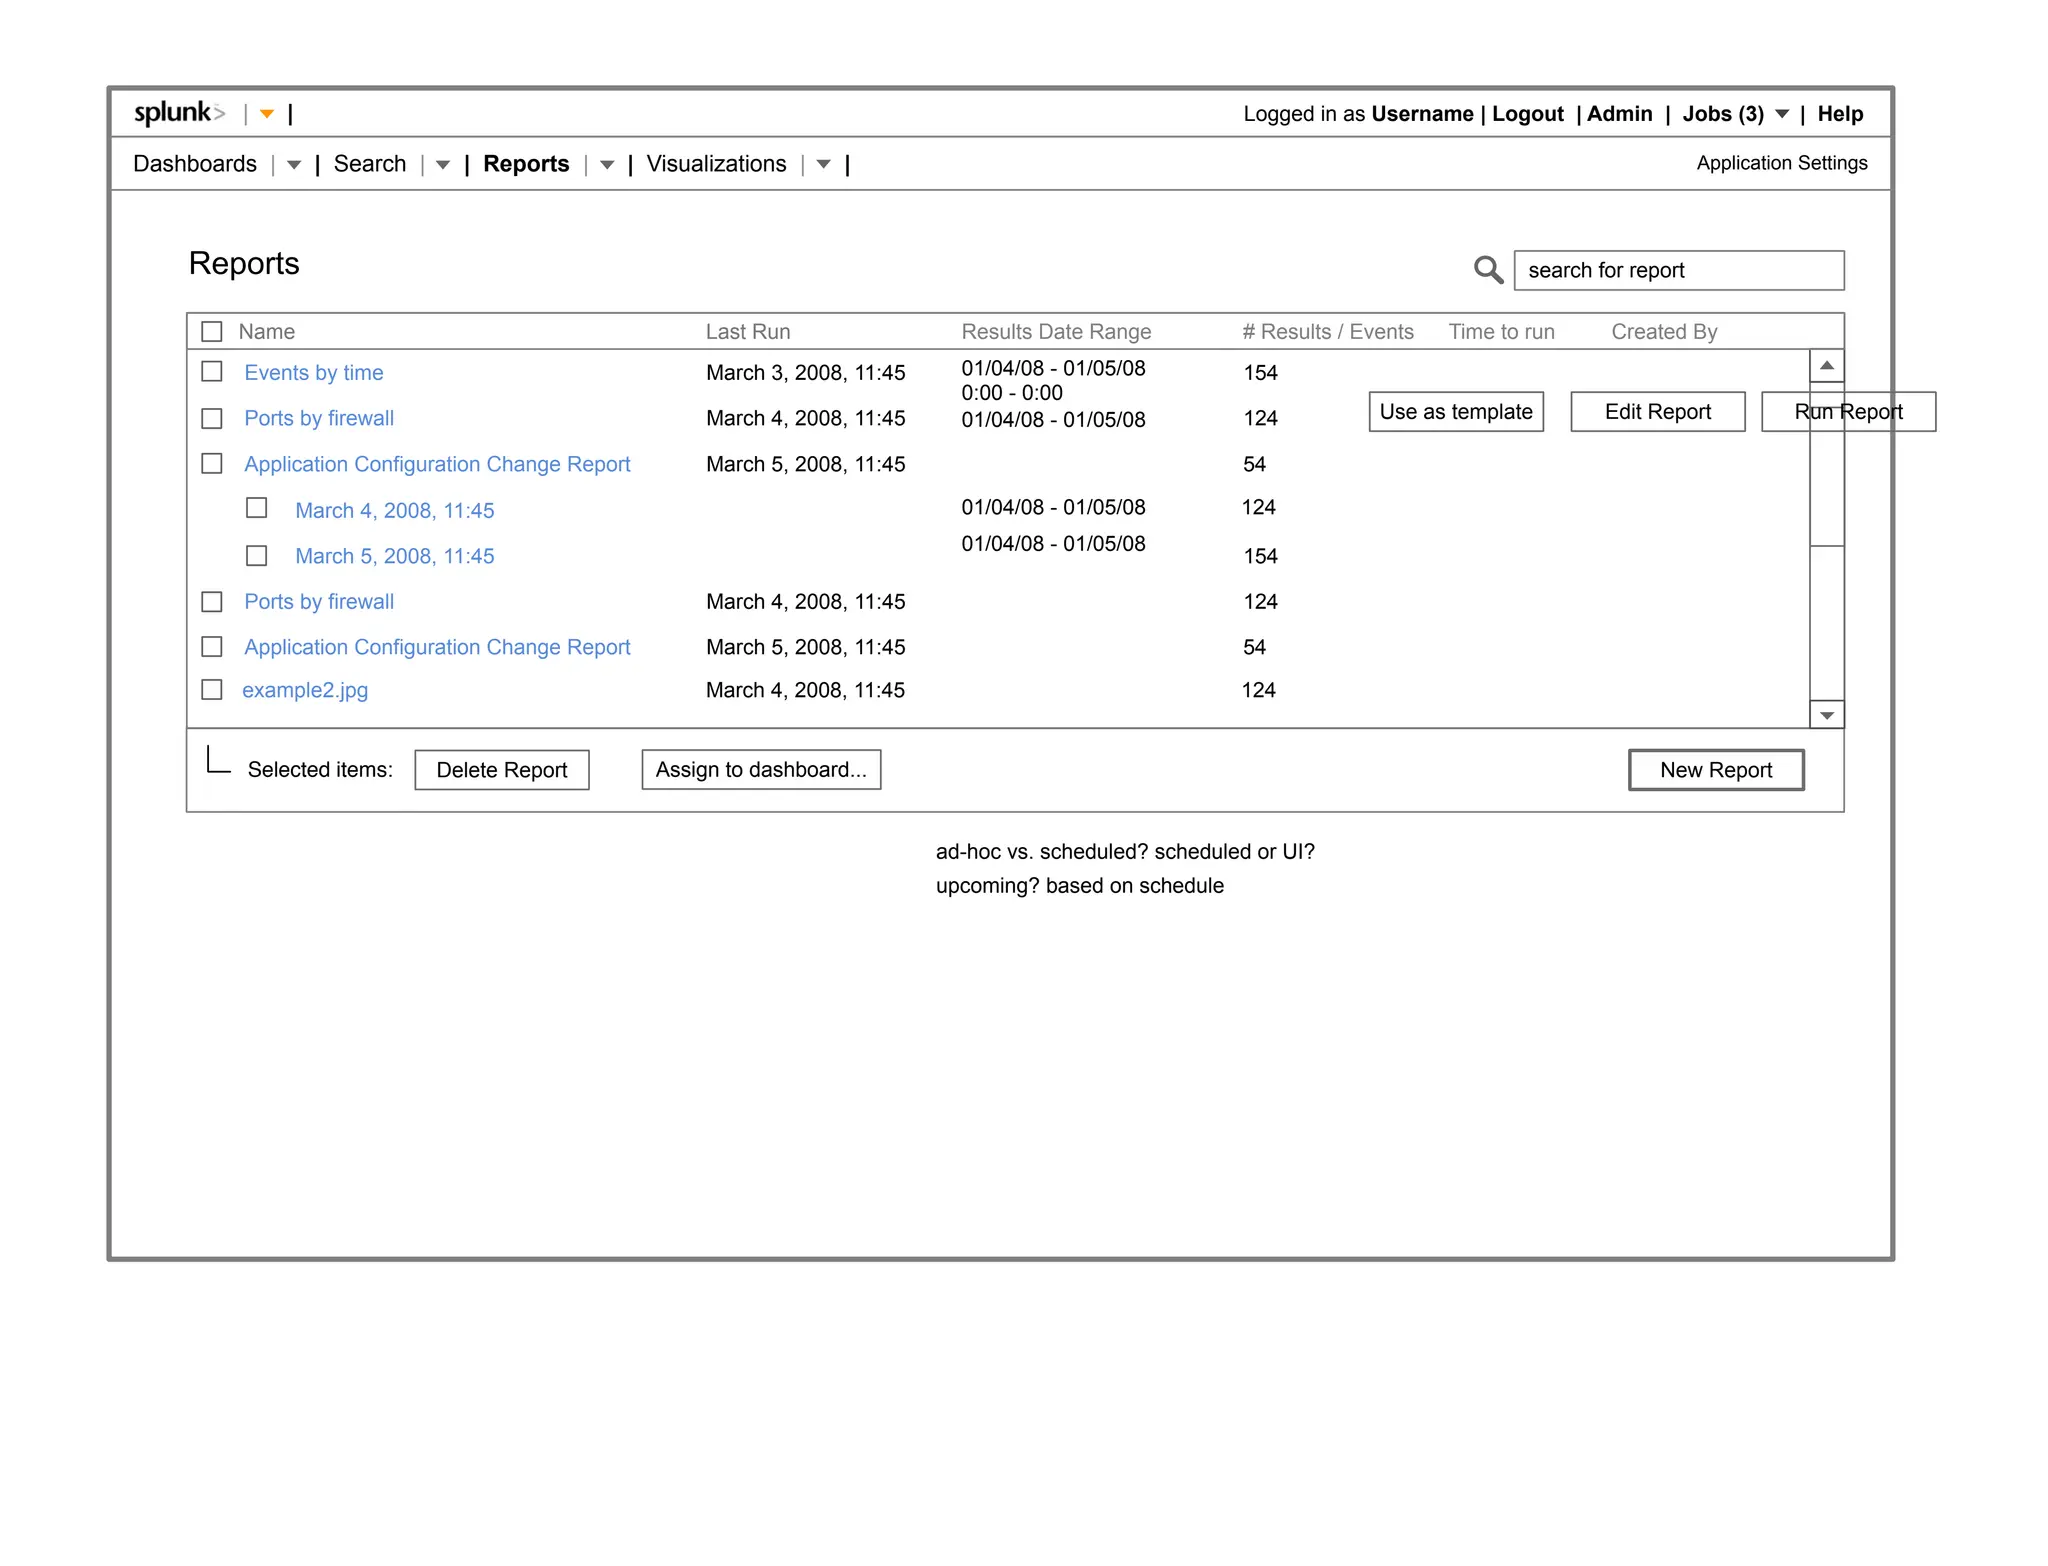Click the magnifying glass search icon
Image resolution: width=2048 pixels, height=1566 pixels.
click(x=1488, y=270)
